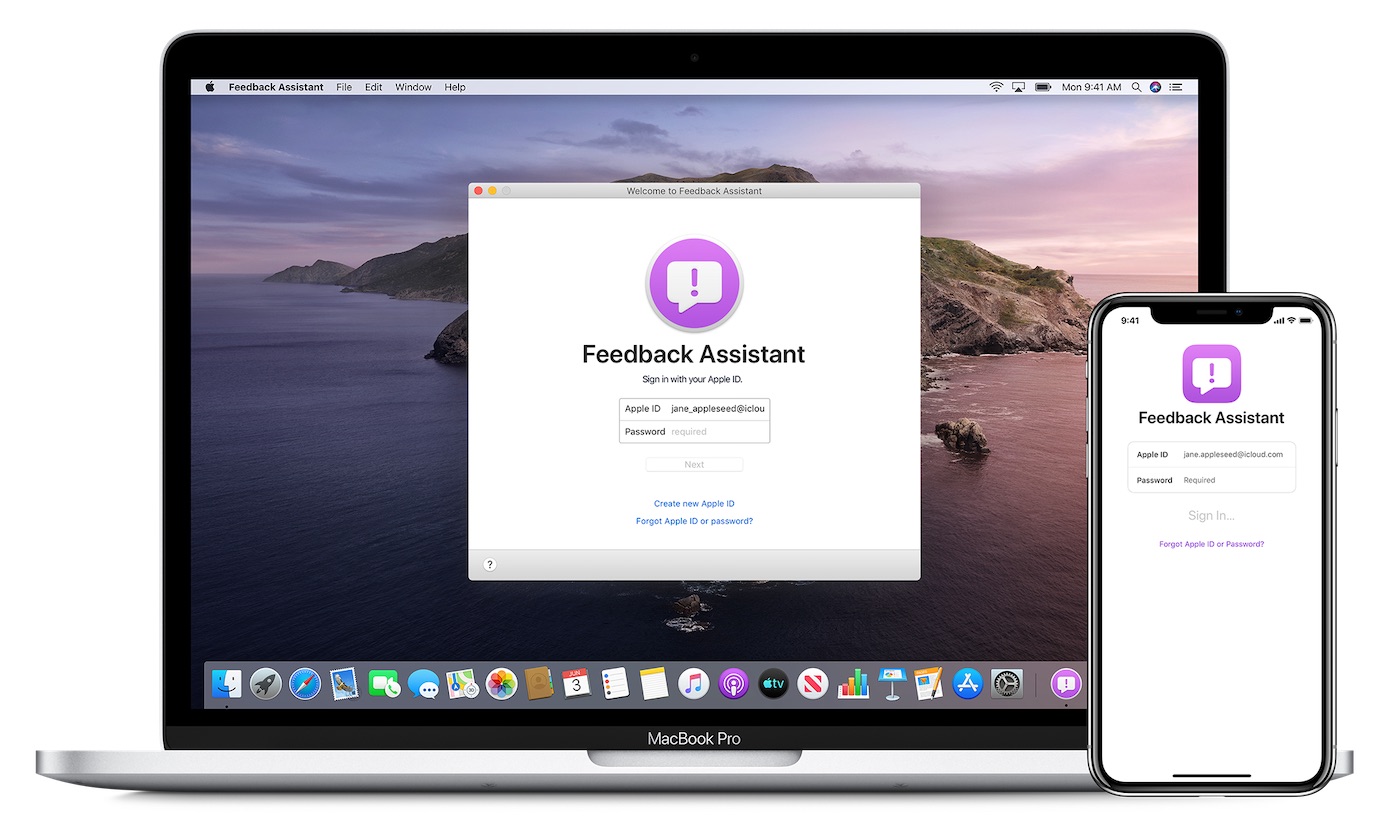Tap Forgot Apple ID or Password on iPhone
The height and width of the screenshot is (816, 1400).
(1211, 544)
